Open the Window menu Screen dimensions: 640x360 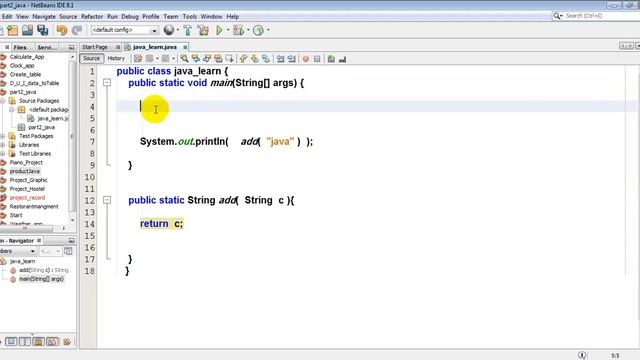coord(211,17)
